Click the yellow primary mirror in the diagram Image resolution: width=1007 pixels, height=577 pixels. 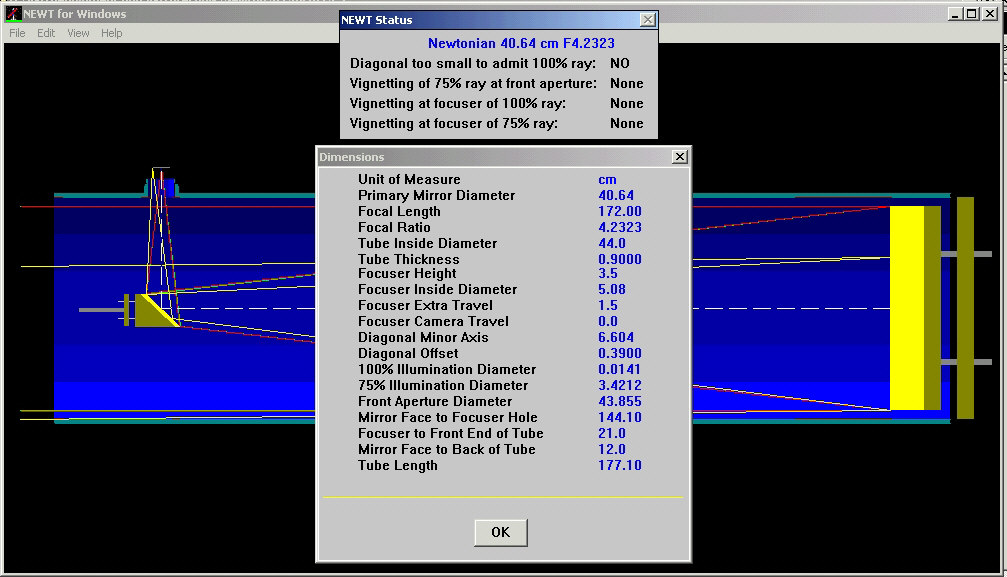click(906, 308)
